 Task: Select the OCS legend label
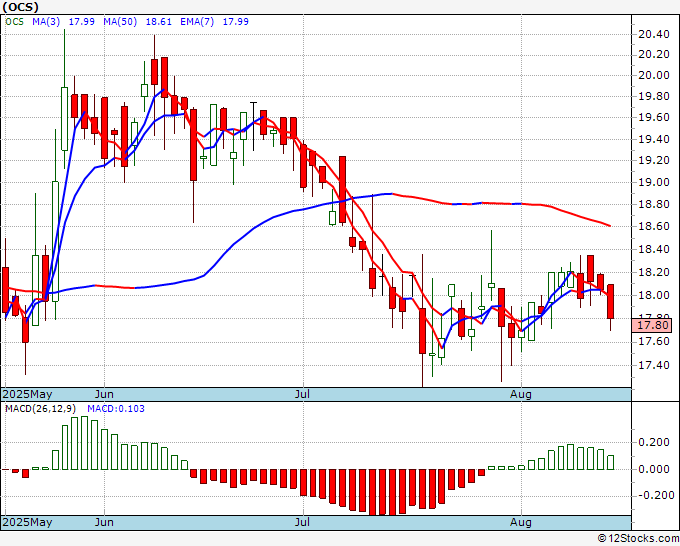point(15,22)
